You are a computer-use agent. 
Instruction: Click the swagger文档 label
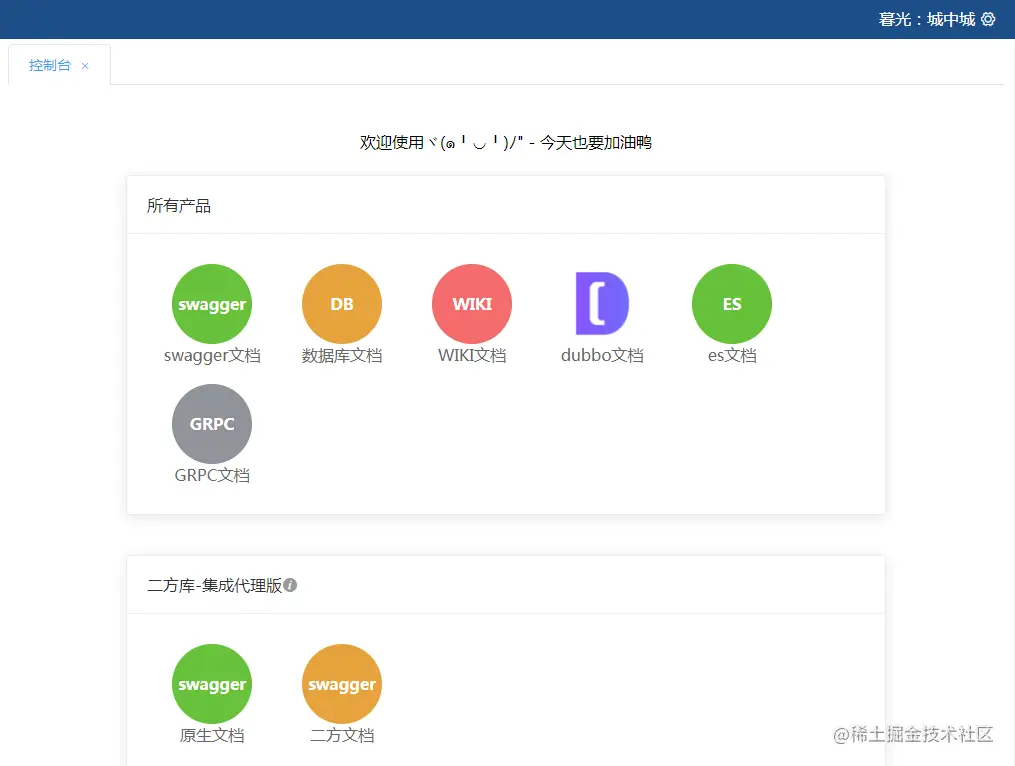click(x=212, y=355)
